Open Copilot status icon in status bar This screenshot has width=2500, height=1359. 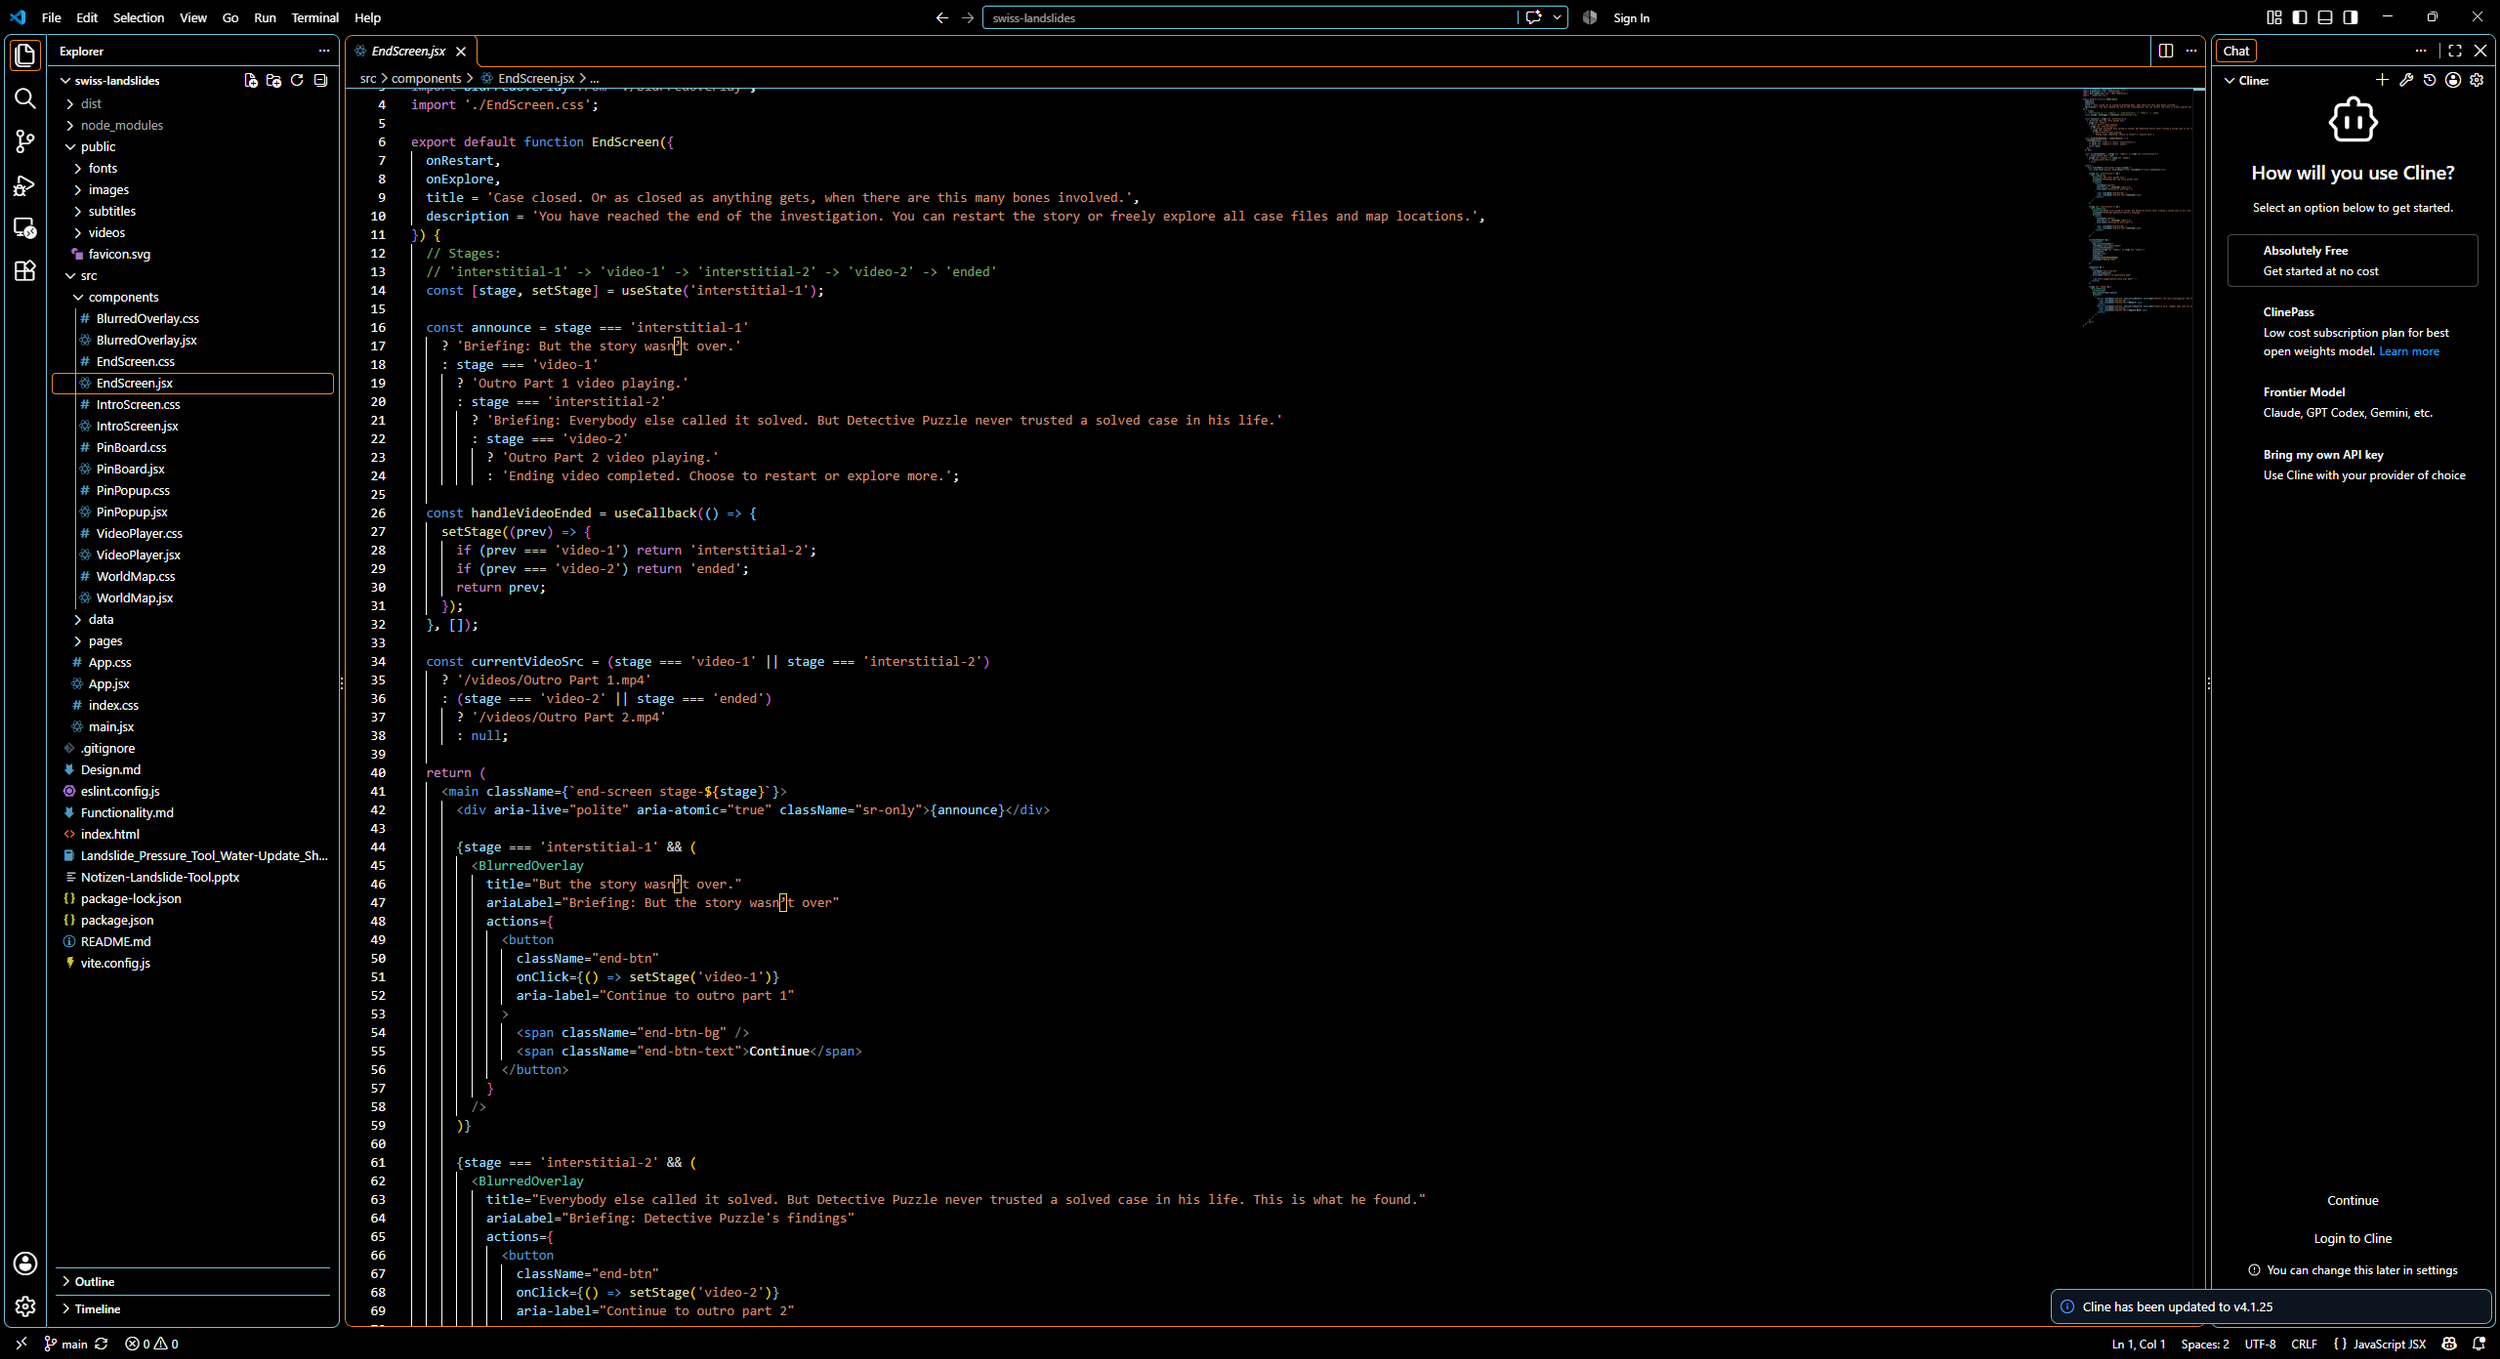point(2449,1344)
